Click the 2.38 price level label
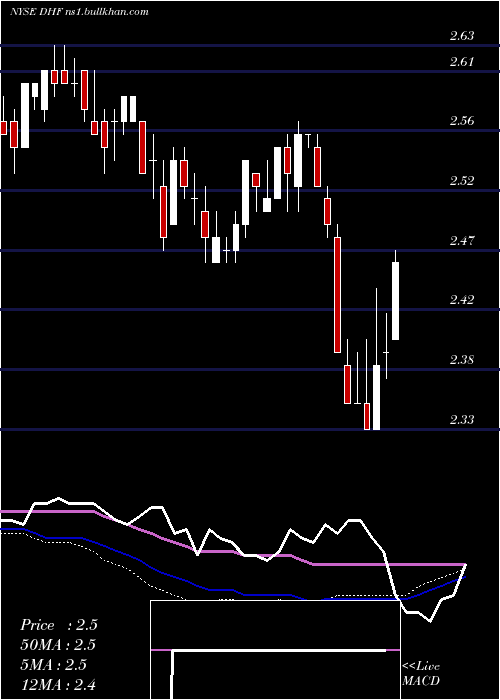The height and width of the screenshot is (700, 500). coord(462,360)
